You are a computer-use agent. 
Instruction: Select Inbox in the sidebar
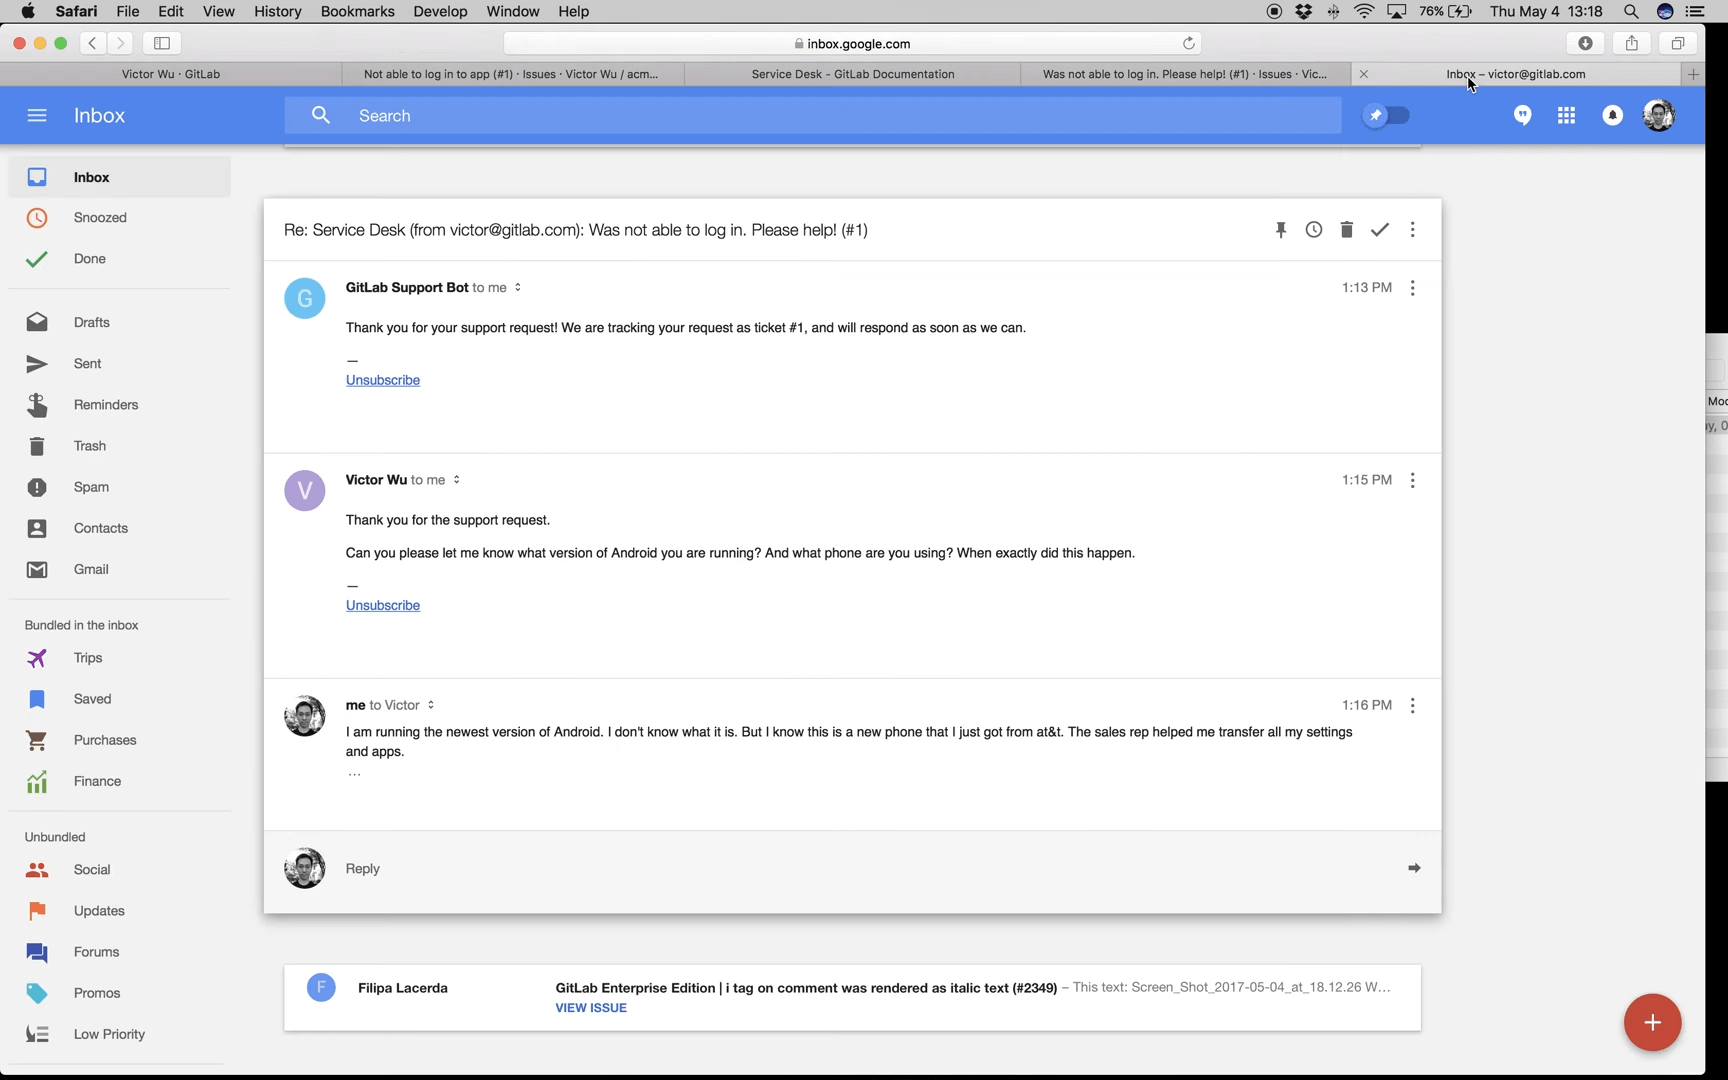(120, 177)
